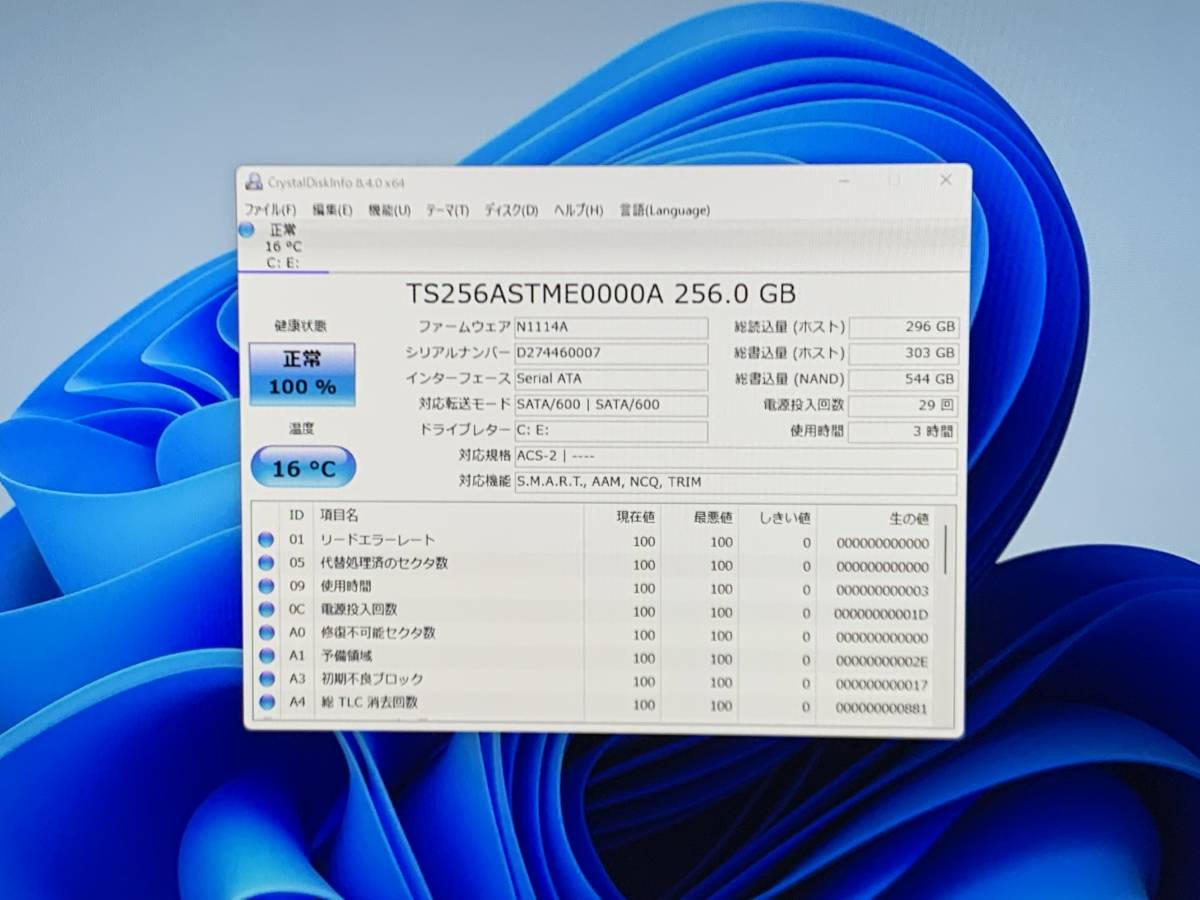Click the disk model title TS256ASTME0000A 256.0 GB
This screenshot has height=900, width=1200.
601,293
